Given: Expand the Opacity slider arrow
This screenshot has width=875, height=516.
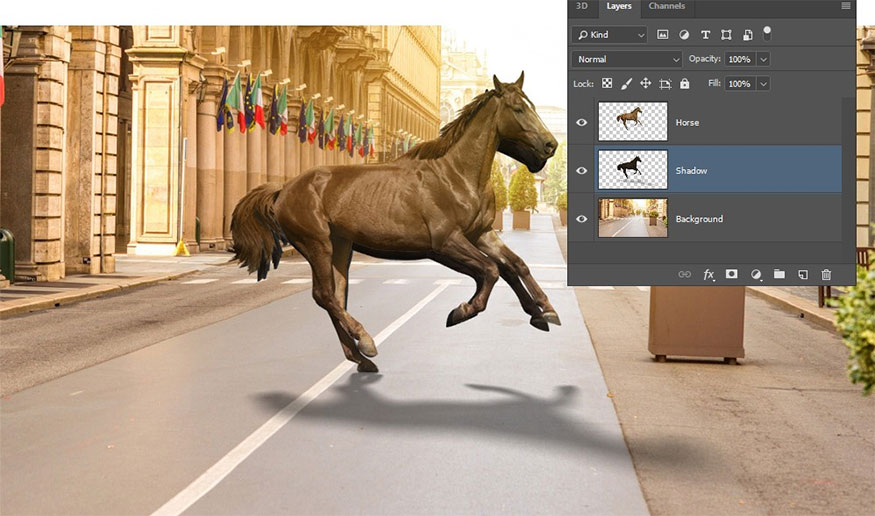Looking at the screenshot, I should [763, 59].
